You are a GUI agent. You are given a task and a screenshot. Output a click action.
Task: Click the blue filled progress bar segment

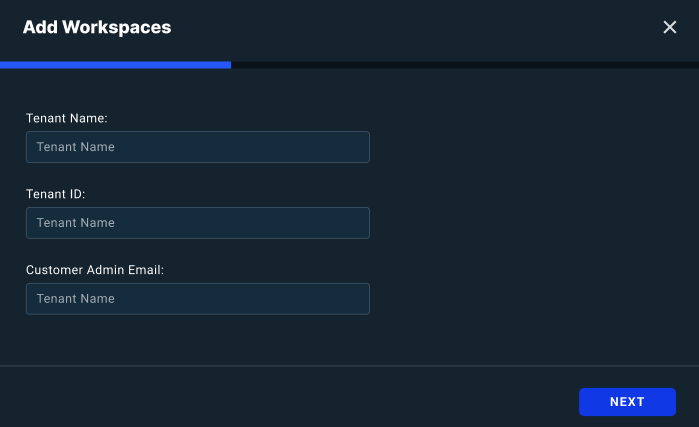click(115, 65)
